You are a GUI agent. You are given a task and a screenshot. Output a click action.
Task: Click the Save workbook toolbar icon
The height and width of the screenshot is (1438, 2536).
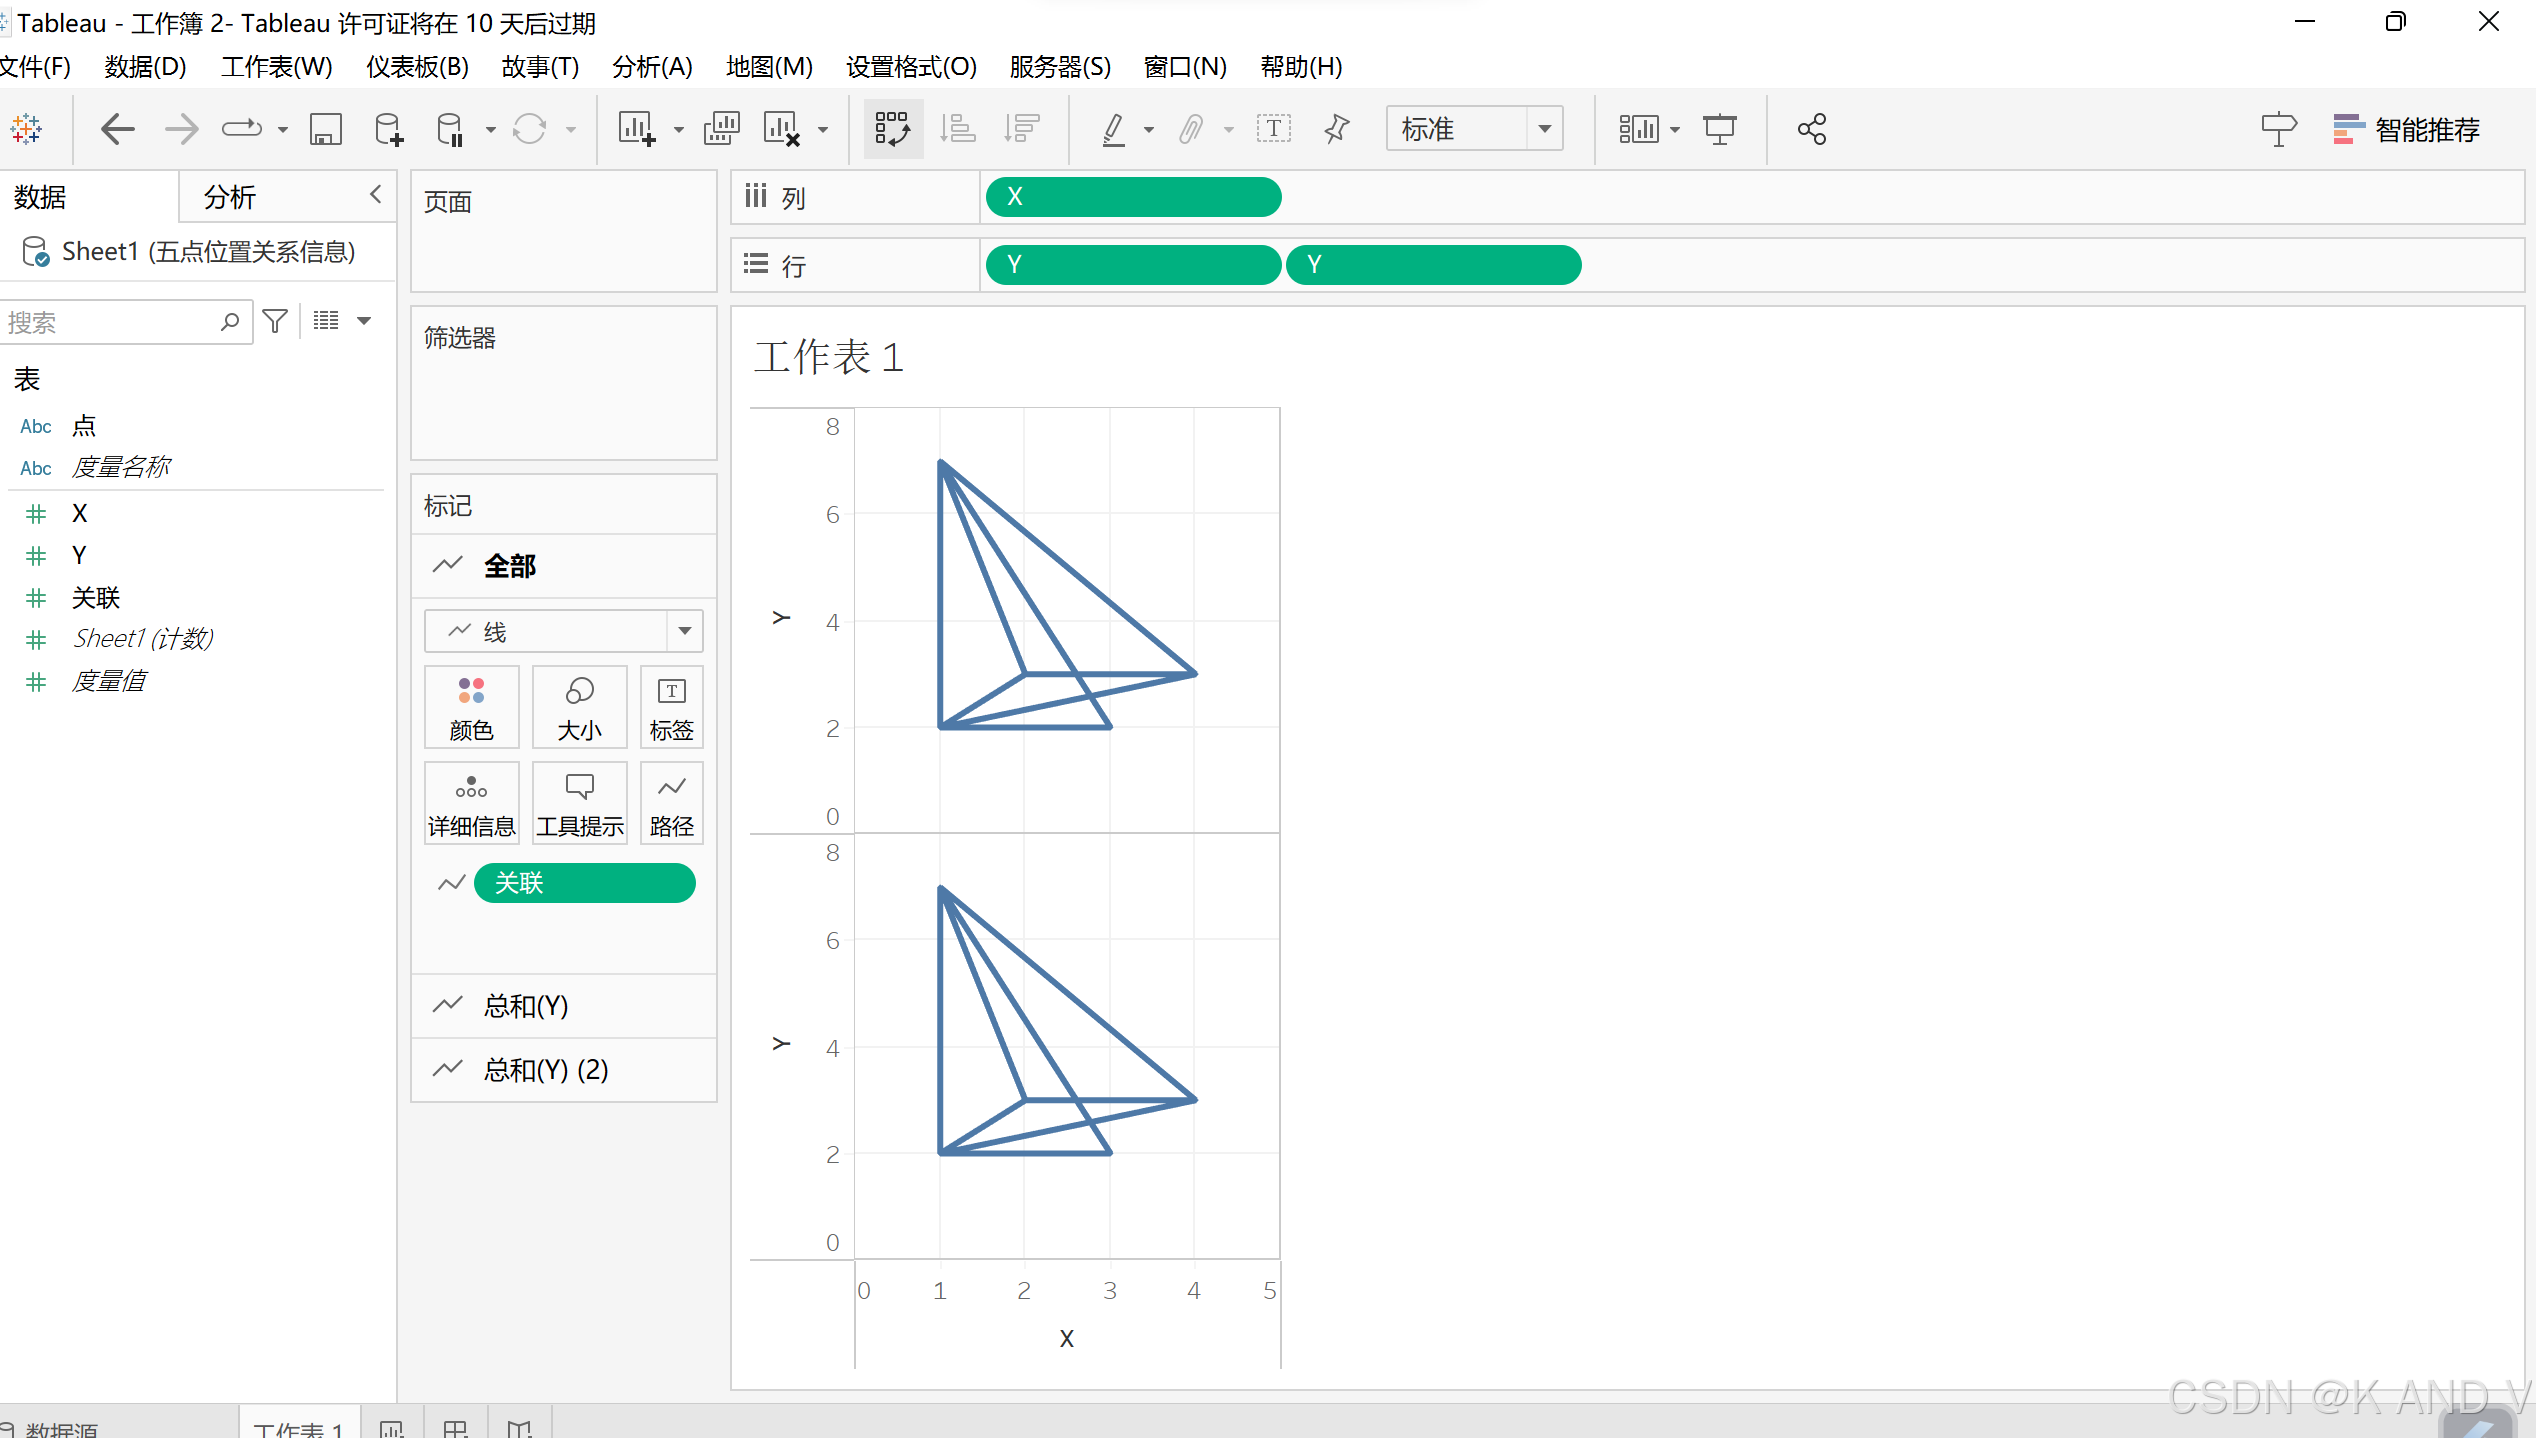pyautogui.click(x=326, y=129)
